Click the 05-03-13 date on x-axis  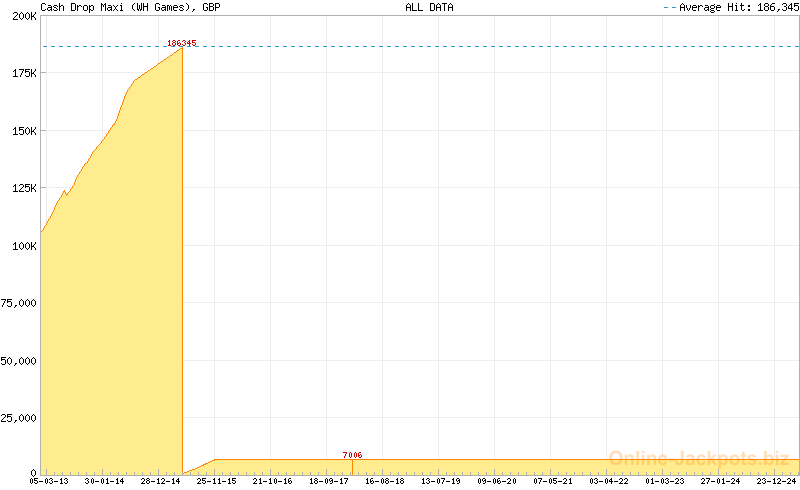48,481
